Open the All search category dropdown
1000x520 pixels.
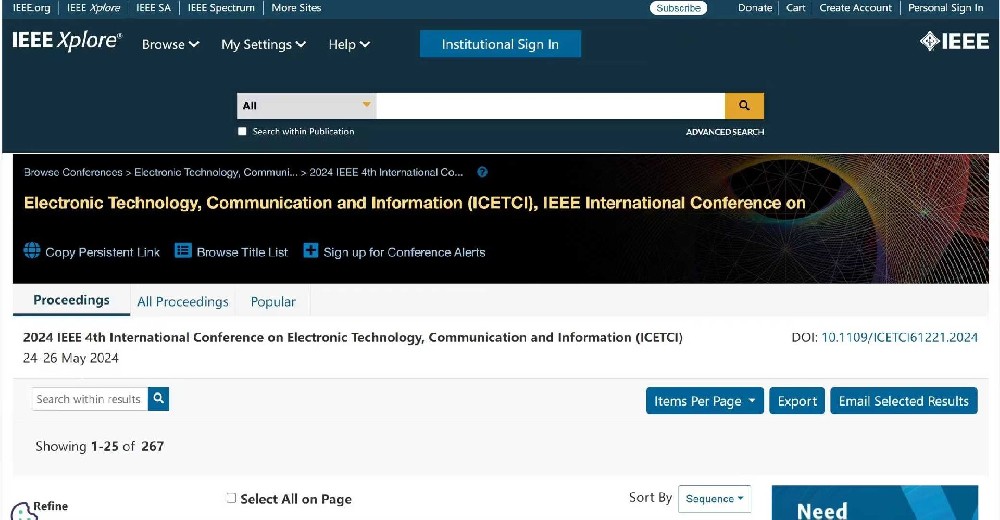click(306, 105)
